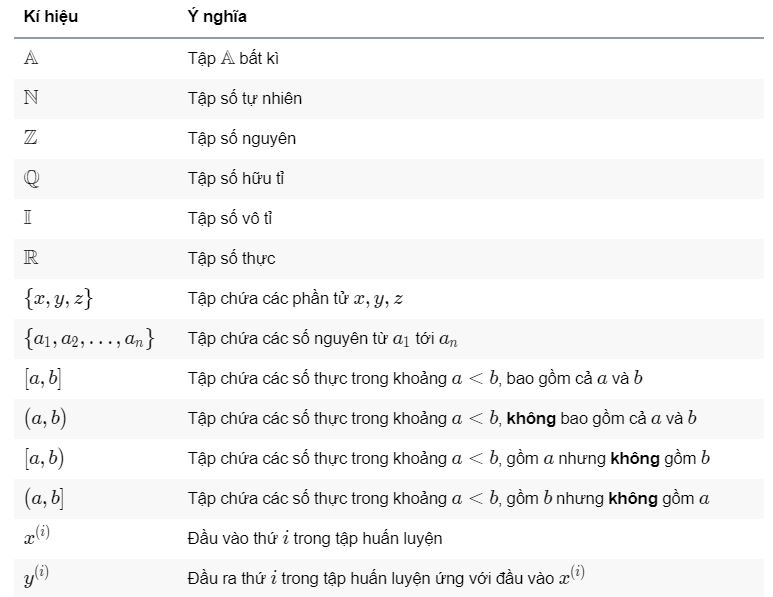This screenshot has height=597, width=773.
Task: Click the text "Tập số hữu tỉ"
Action: [236, 178]
